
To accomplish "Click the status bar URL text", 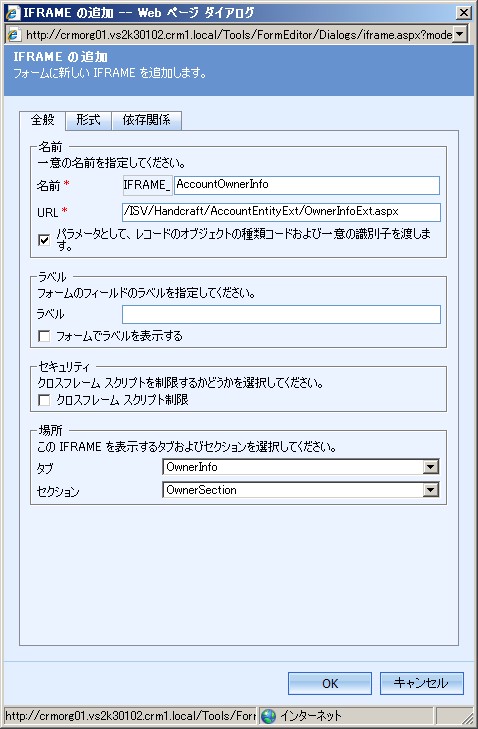I will 130,716.
